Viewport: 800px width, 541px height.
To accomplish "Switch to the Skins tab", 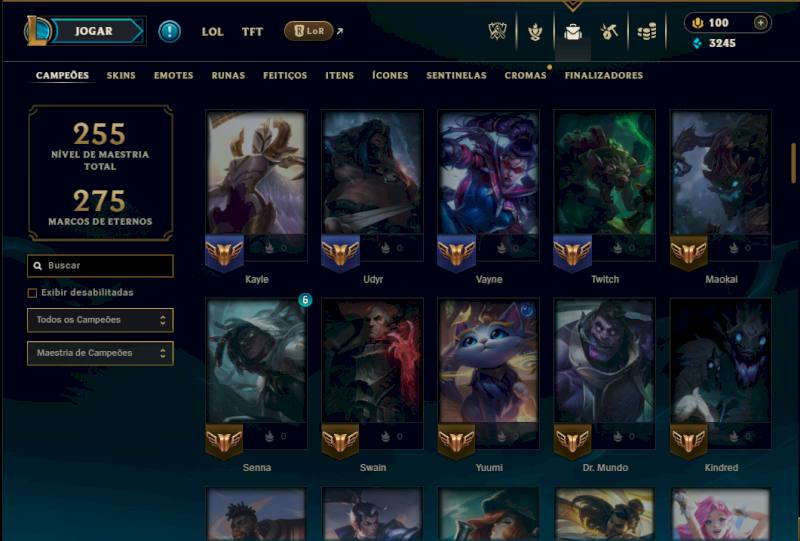I will coord(121,76).
